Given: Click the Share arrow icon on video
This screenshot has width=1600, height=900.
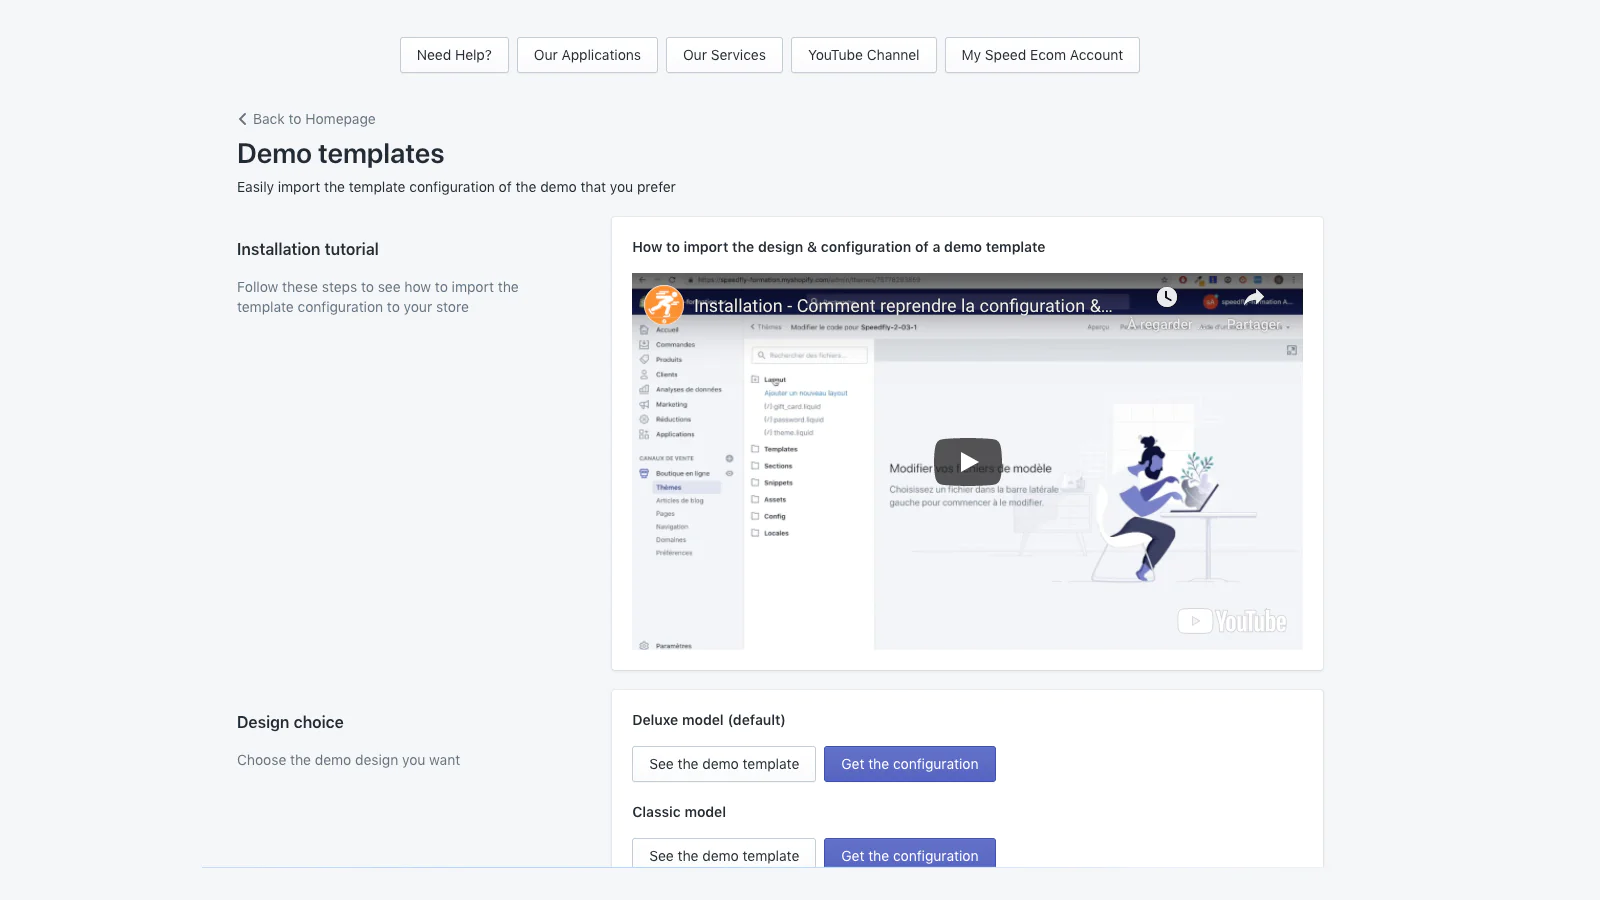Looking at the screenshot, I should click(x=1254, y=298).
